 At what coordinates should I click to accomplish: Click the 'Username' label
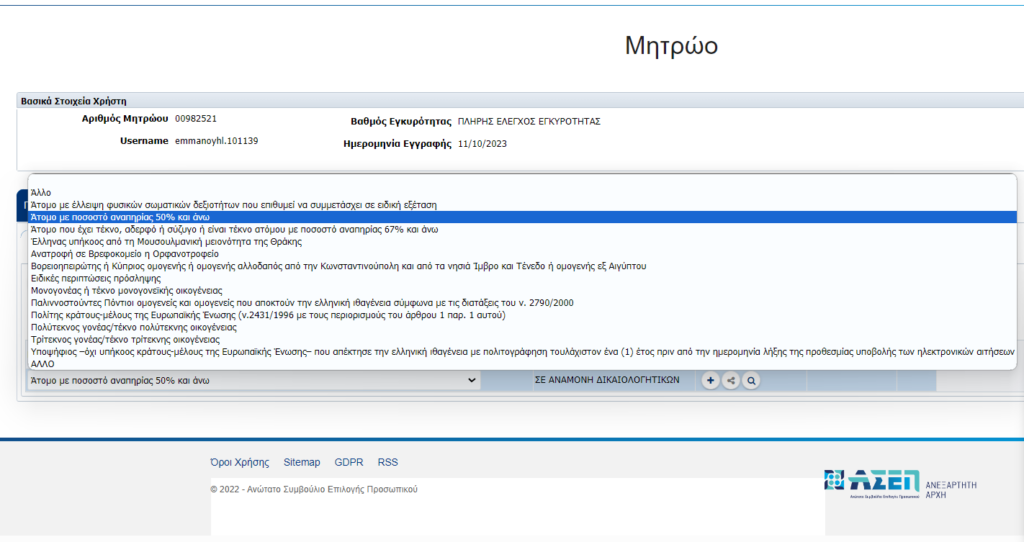coord(144,141)
